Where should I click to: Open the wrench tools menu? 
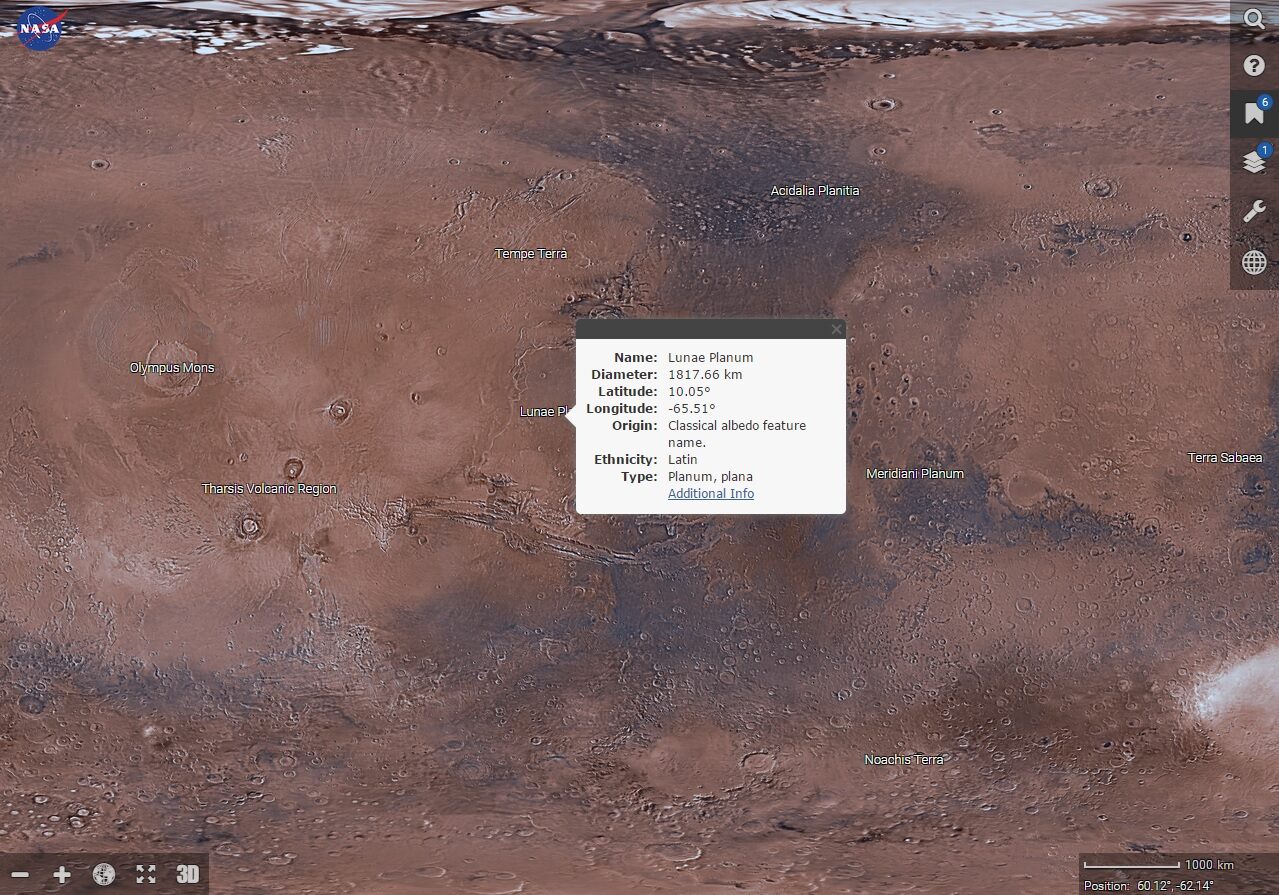pos(1254,212)
